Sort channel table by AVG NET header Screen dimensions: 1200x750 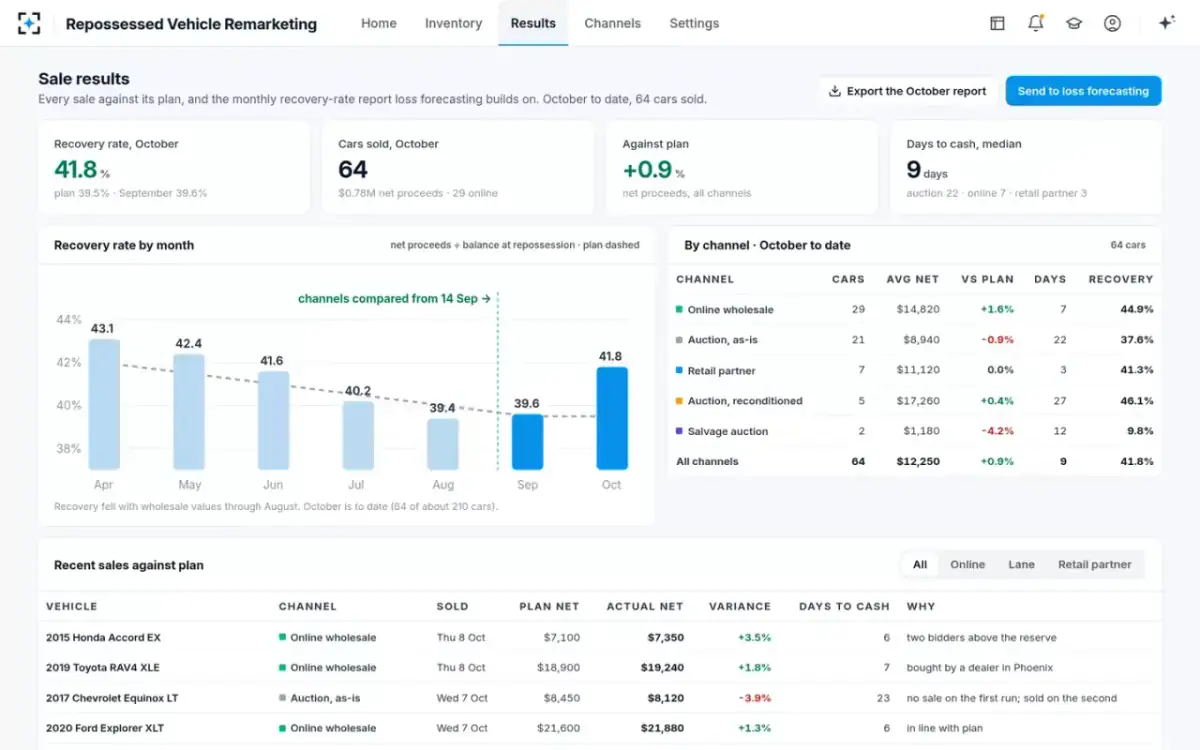(x=913, y=280)
